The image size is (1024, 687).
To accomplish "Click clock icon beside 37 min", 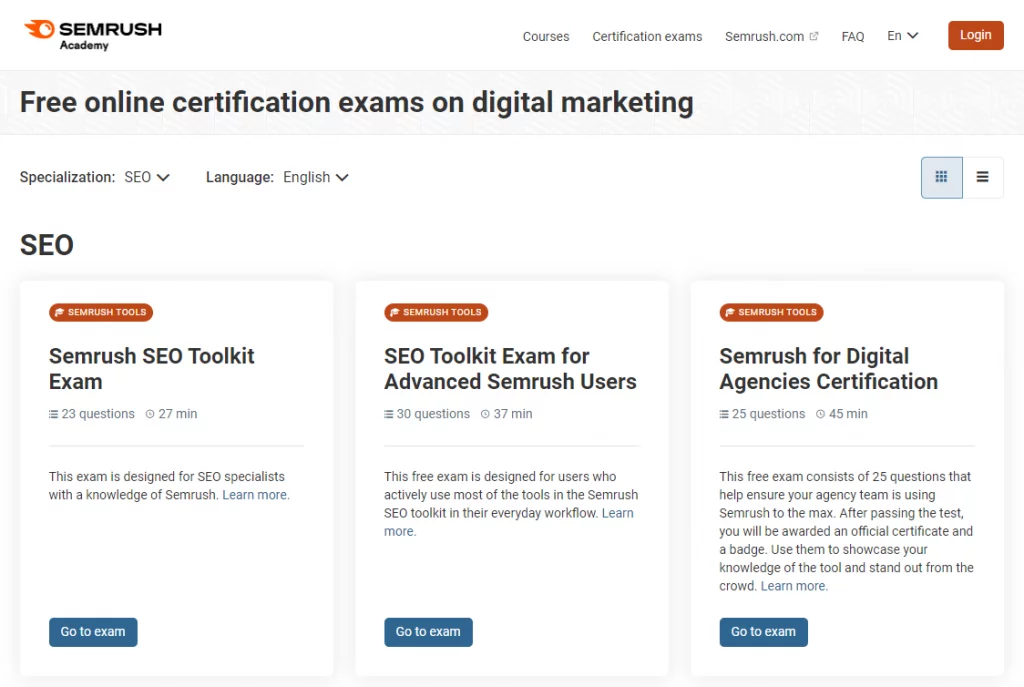I will 485,414.
